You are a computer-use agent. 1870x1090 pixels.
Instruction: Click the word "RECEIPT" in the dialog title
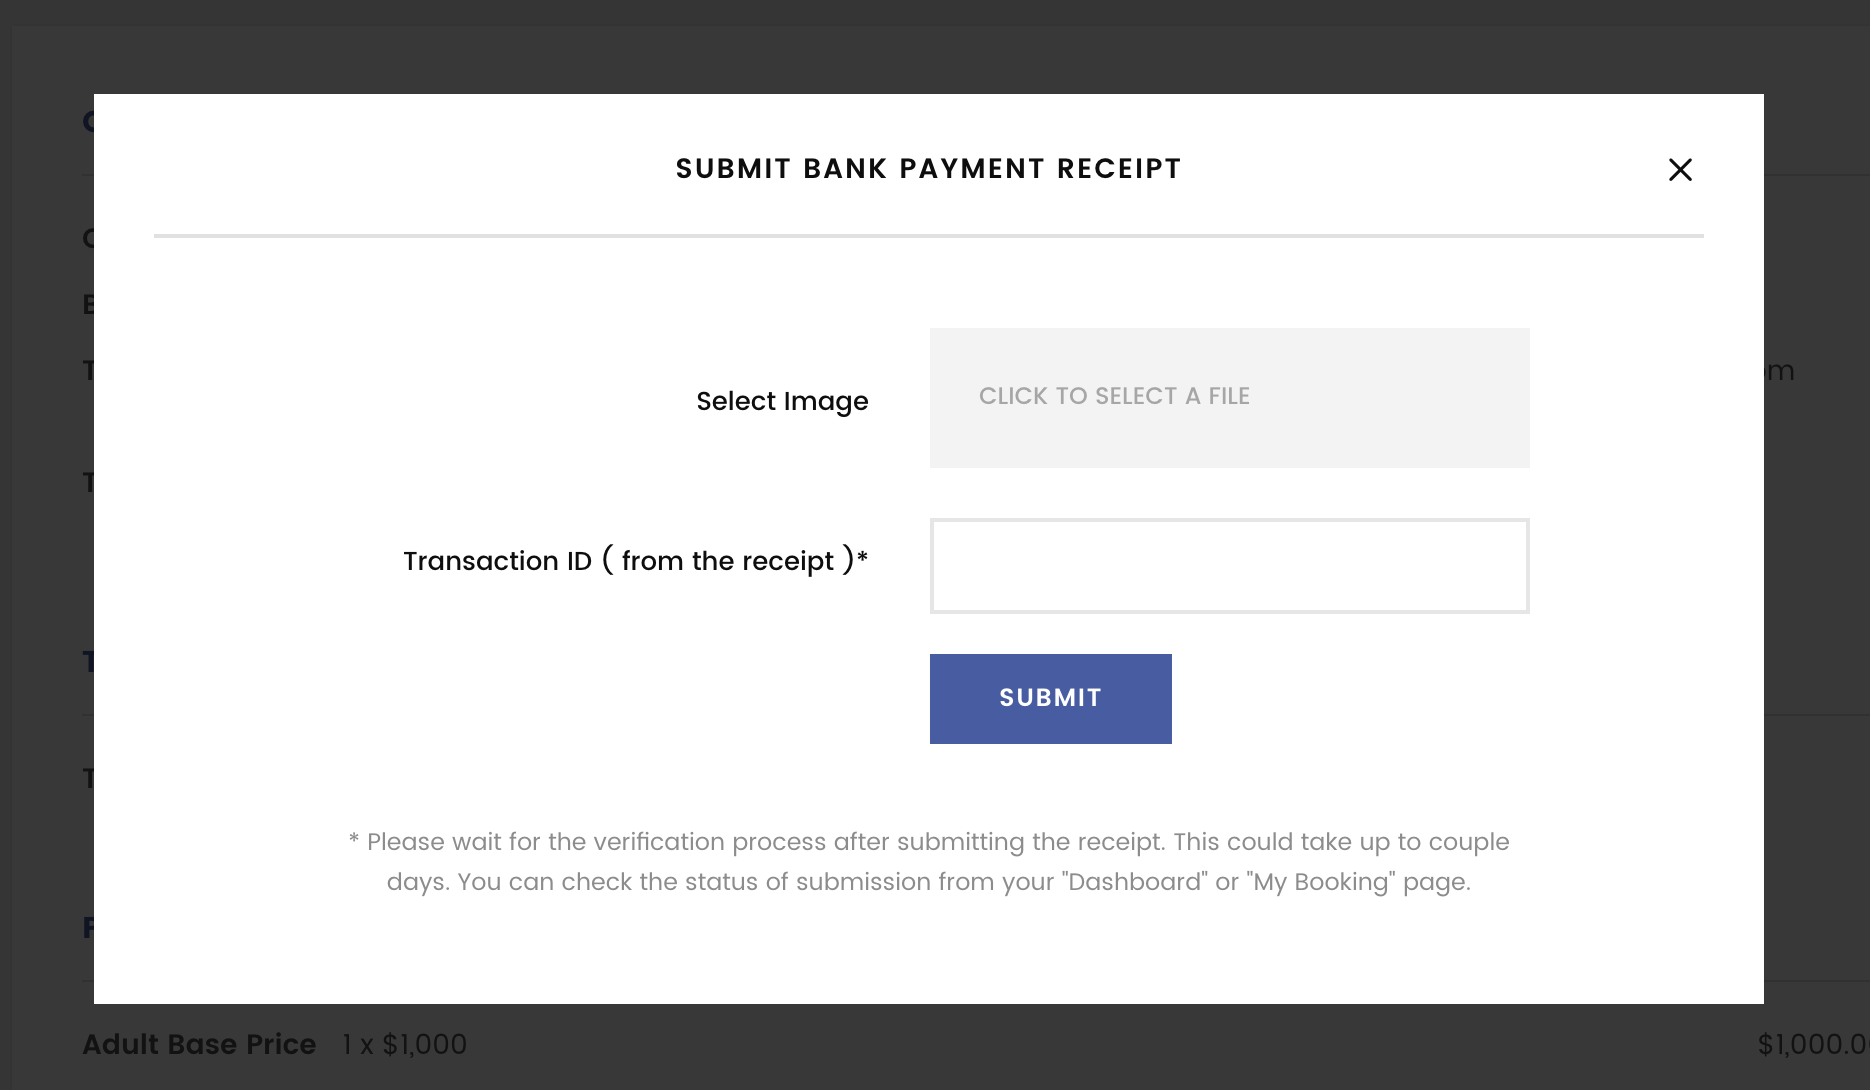click(1119, 169)
